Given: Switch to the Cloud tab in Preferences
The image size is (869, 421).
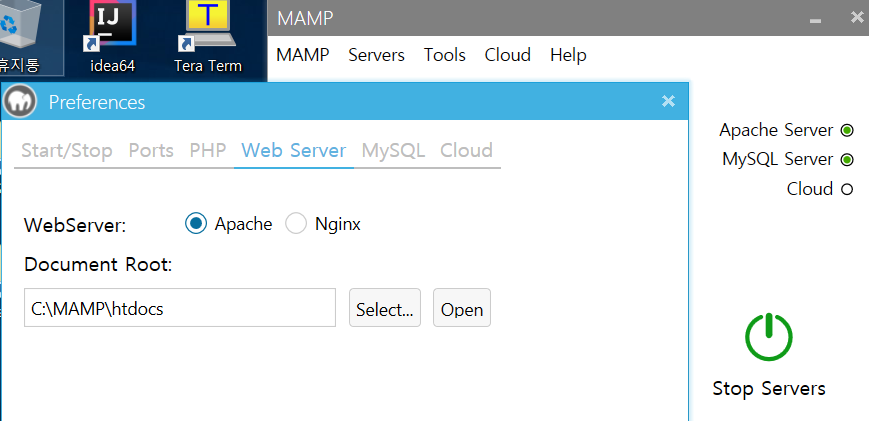Looking at the screenshot, I should point(466,151).
